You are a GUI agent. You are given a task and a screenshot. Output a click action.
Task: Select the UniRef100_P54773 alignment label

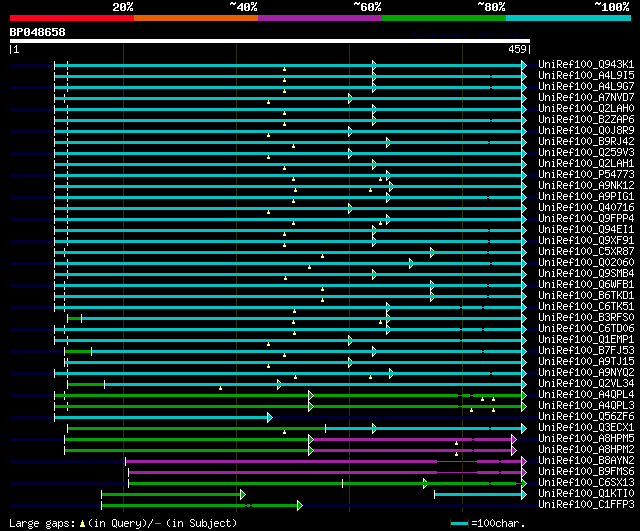586,175
